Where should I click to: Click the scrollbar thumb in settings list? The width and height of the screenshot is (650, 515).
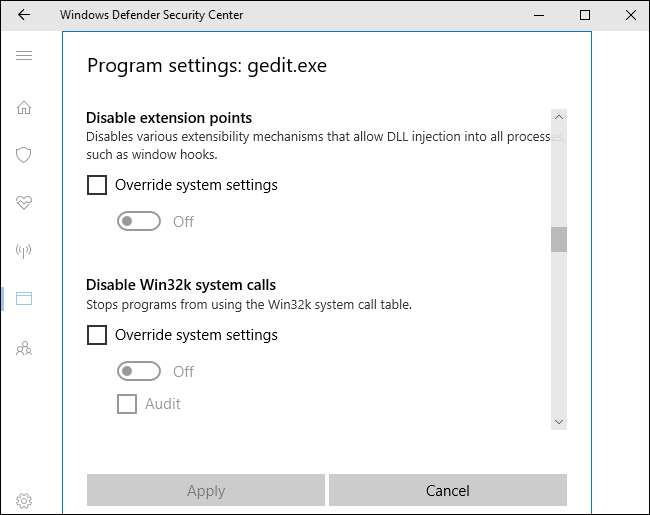559,239
